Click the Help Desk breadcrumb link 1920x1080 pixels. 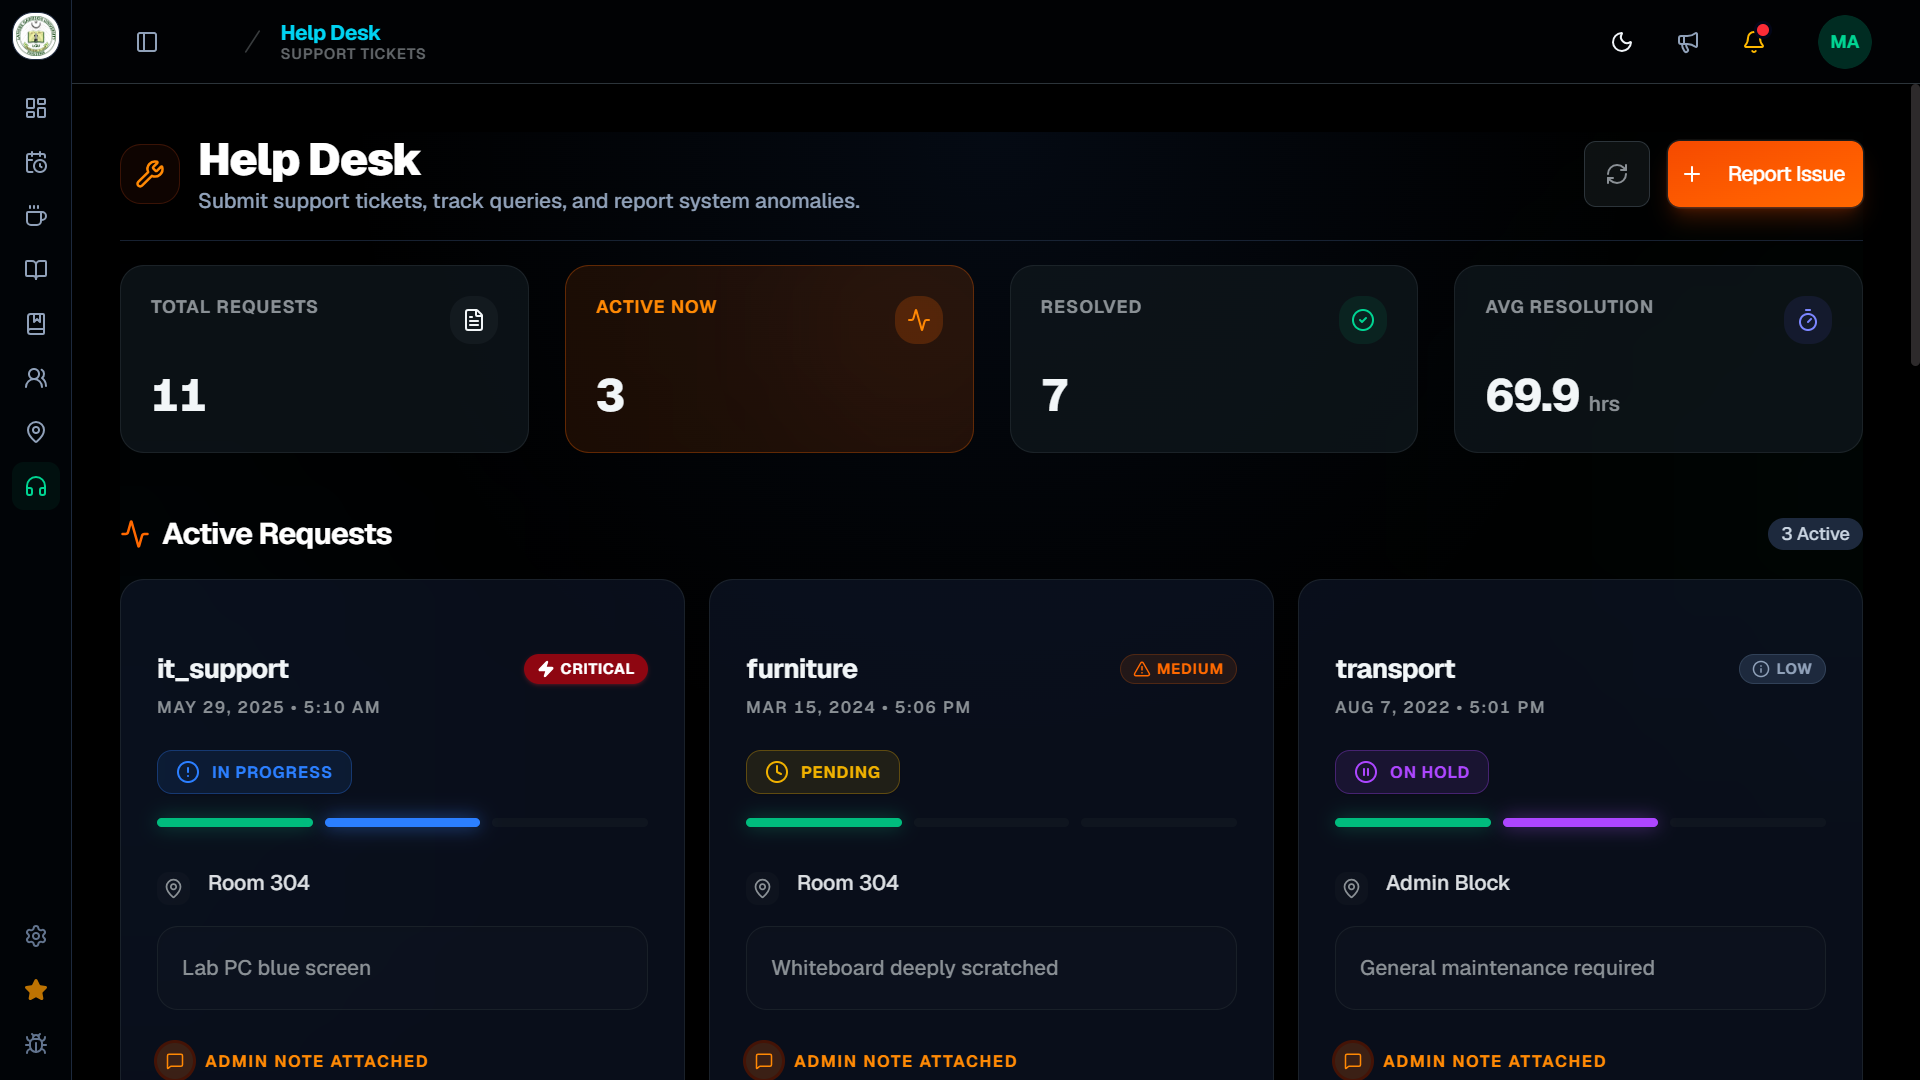[x=330, y=33]
